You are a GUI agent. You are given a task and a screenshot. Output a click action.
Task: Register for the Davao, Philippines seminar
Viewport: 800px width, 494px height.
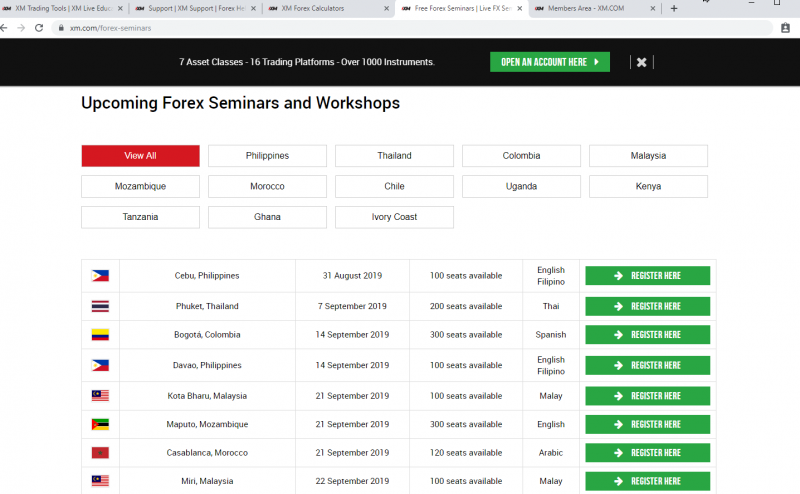647,365
